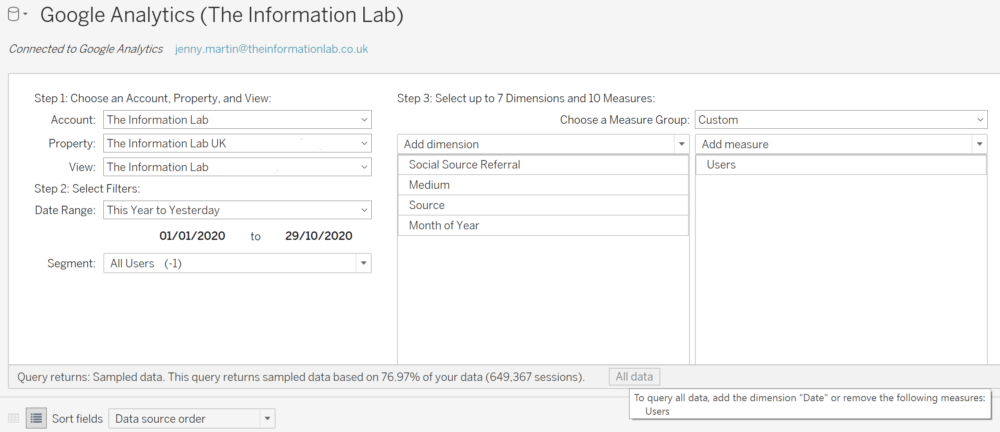This screenshot has width=1000, height=432.
Task: Open the Add measure dropdown
Action: pyautogui.click(x=841, y=144)
